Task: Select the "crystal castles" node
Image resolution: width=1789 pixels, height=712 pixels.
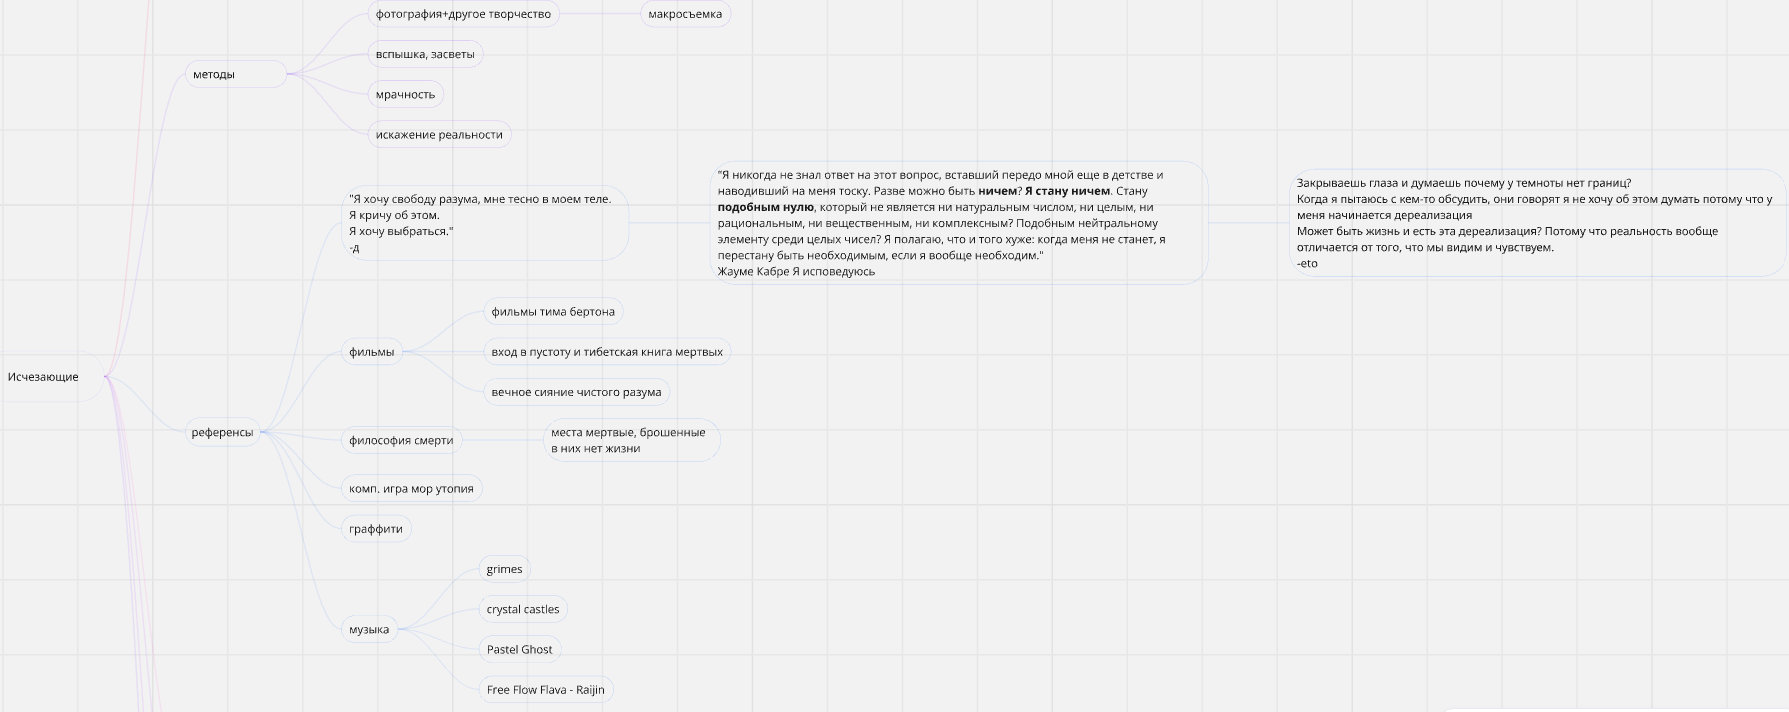Action: [x=523, y=609]
